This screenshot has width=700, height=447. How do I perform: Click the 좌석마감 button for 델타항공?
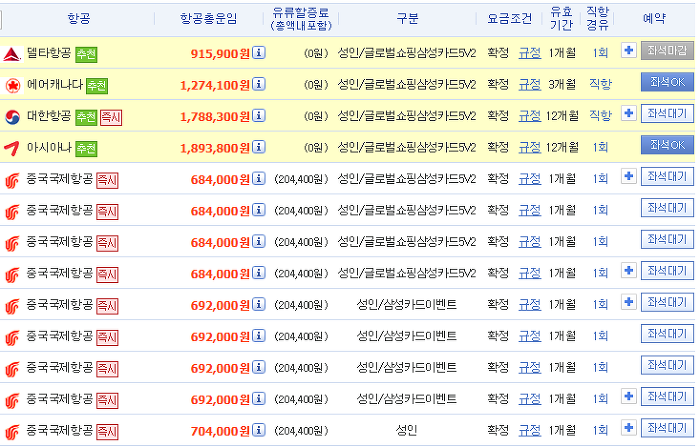click(667, 50)
